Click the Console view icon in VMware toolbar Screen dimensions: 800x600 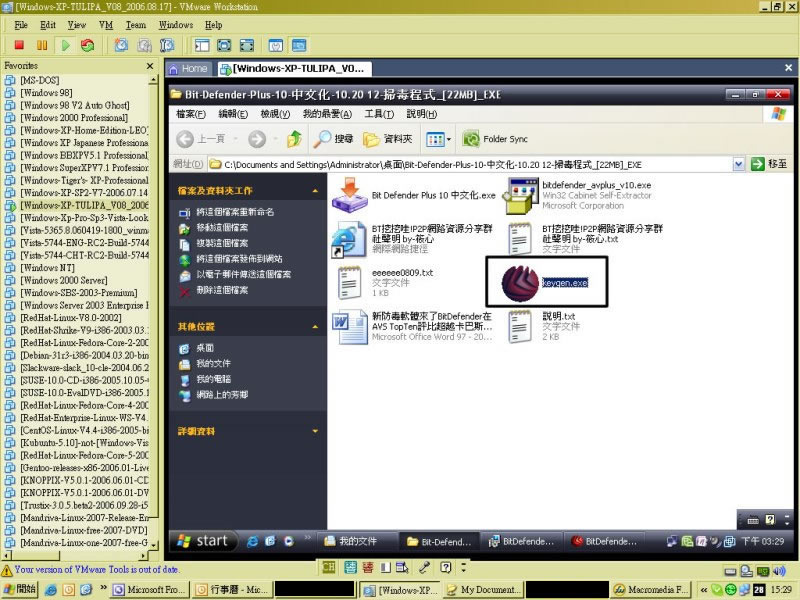[x=299, y=45]
